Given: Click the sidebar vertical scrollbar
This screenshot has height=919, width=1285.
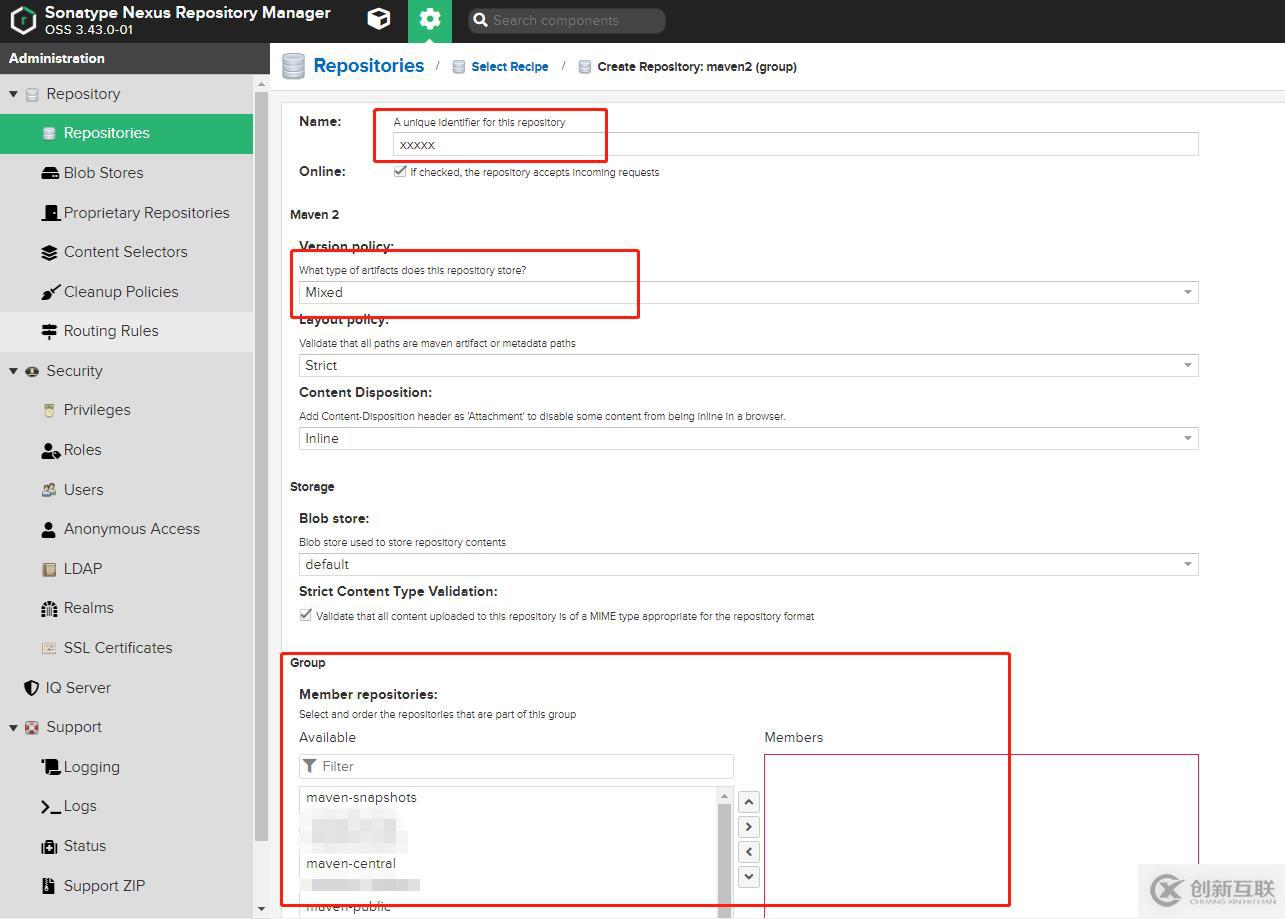Looking at the screenshot, I should [261, 466].
